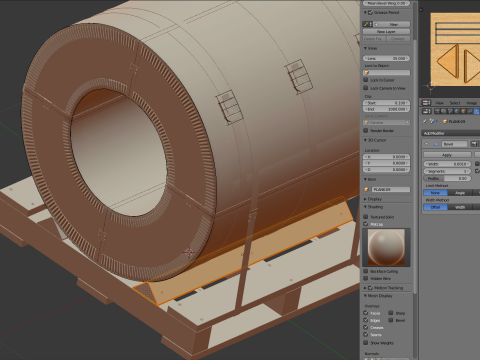Uncheck Edges overlay checkbox
The width and height of the screenshot is (480, 360).
(366, 320)
